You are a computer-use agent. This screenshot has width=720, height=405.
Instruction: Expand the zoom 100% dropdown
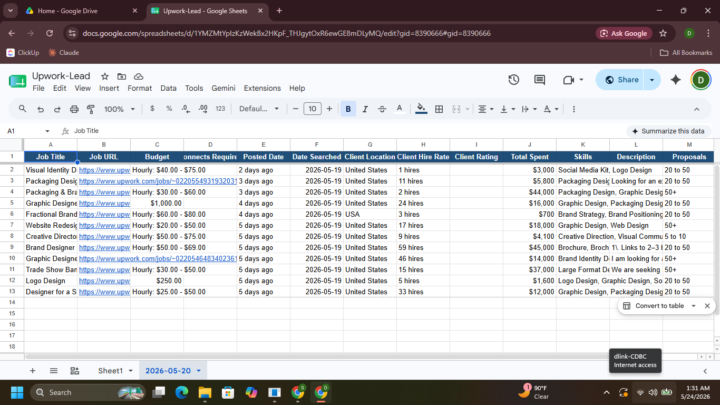(x=119, y=109)
